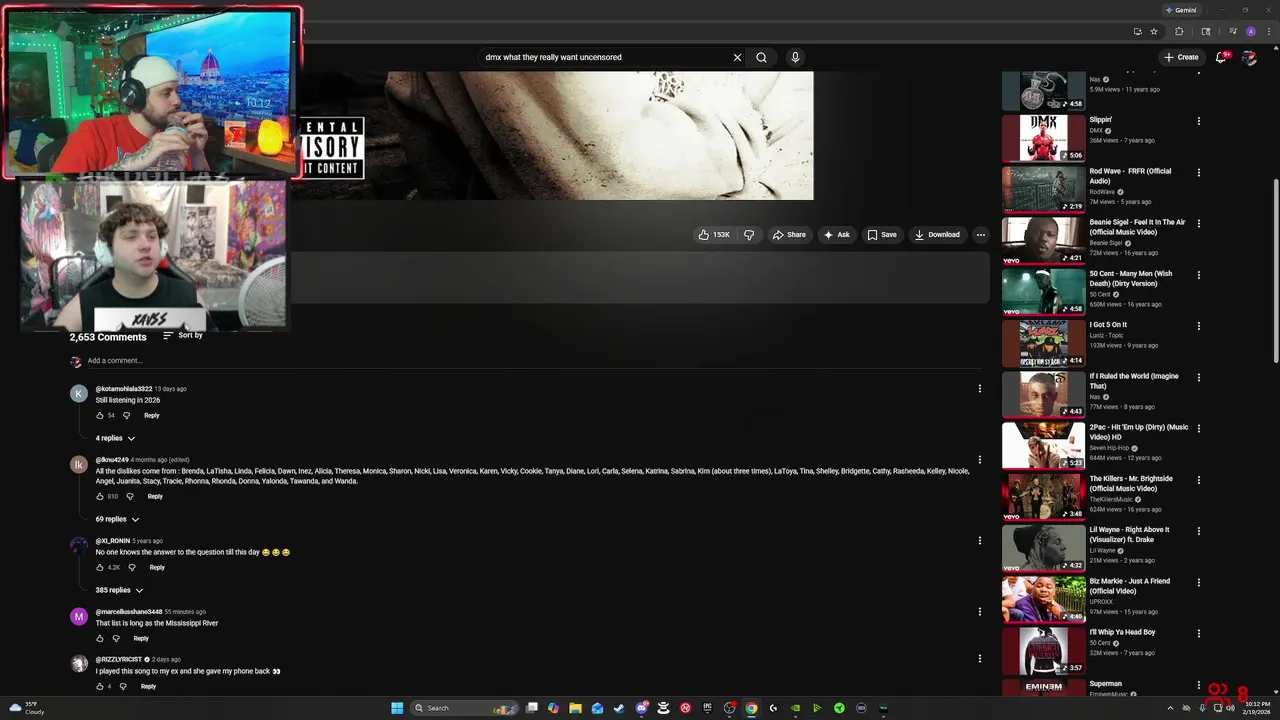Open Windows Start menu

[397, 708]
